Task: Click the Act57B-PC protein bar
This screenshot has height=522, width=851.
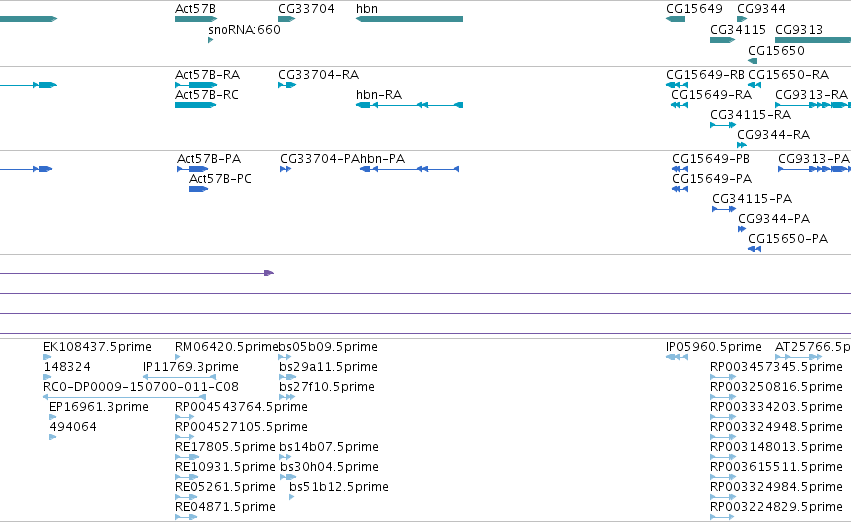Action: tap(199, 189)
